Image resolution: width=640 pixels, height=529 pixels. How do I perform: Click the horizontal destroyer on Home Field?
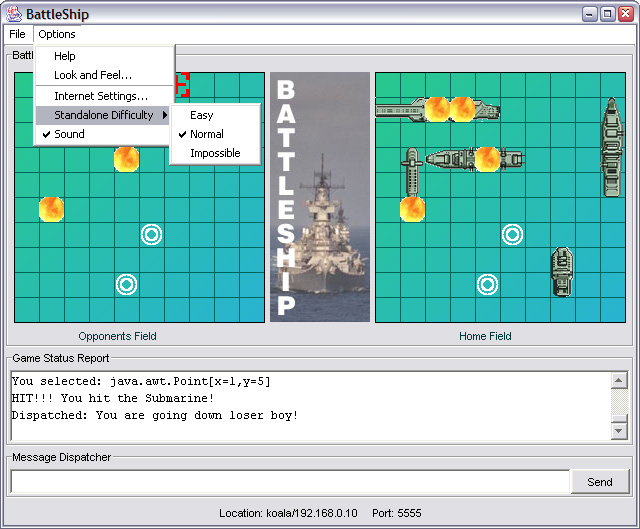(x=475, y=159)
